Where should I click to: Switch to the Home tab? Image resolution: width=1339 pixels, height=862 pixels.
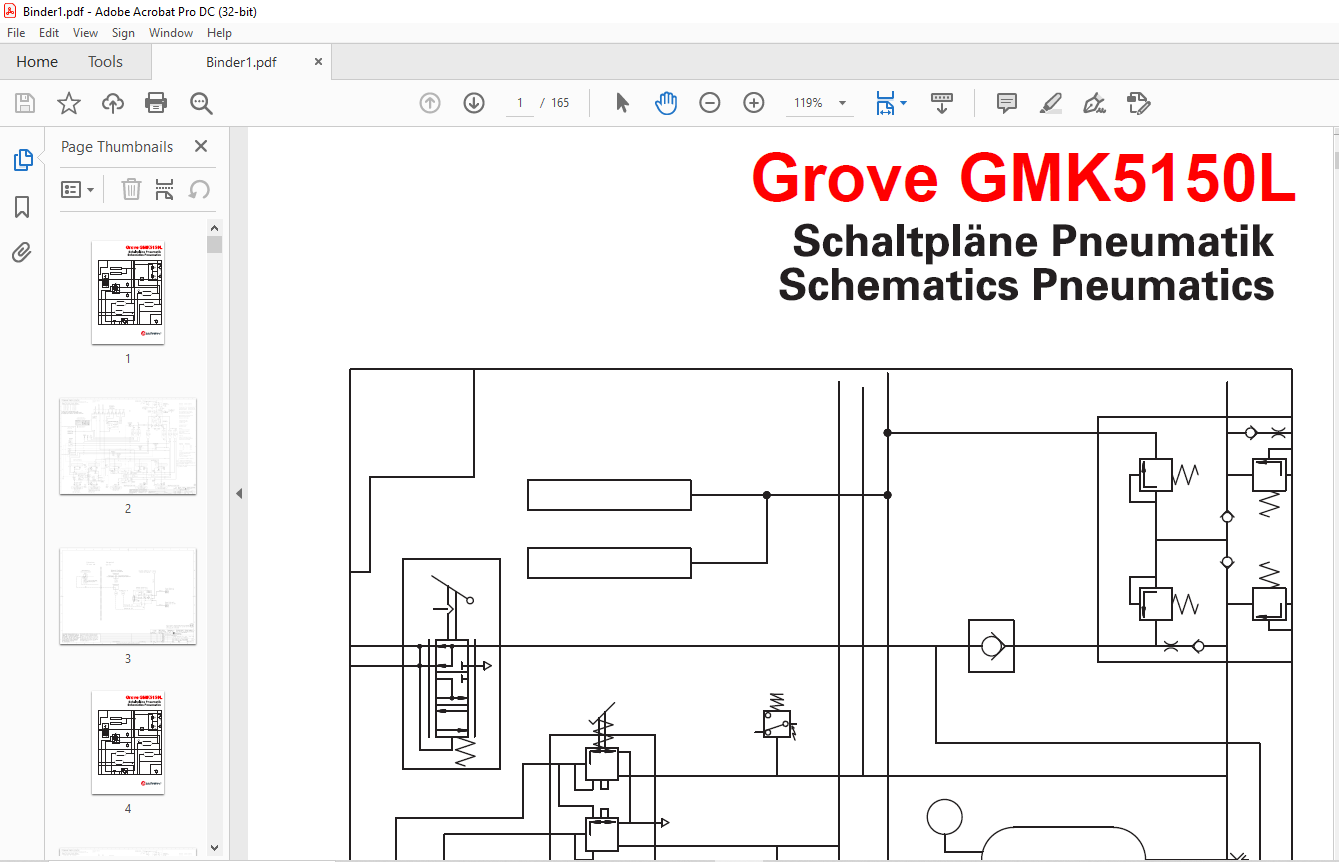pyautogui.click(x=37, y=61)
